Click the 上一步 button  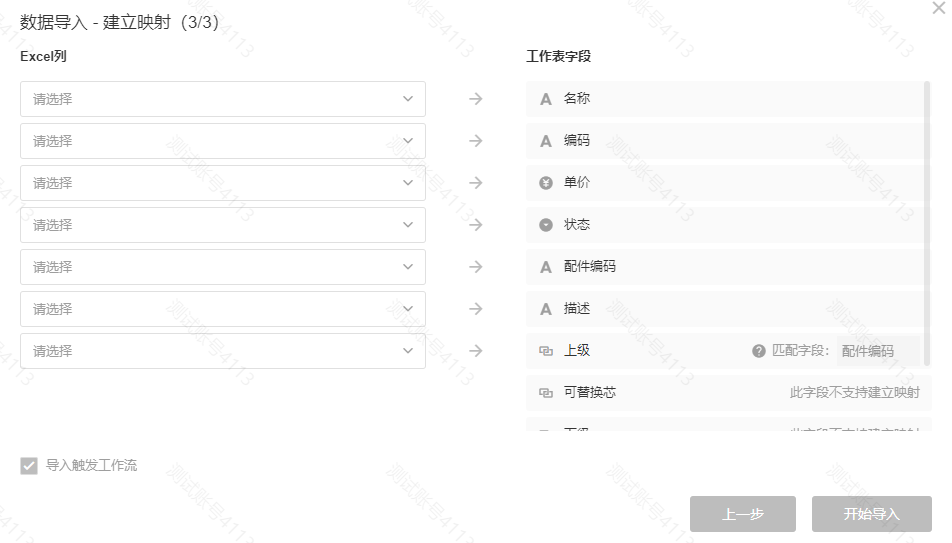point(742,514)
